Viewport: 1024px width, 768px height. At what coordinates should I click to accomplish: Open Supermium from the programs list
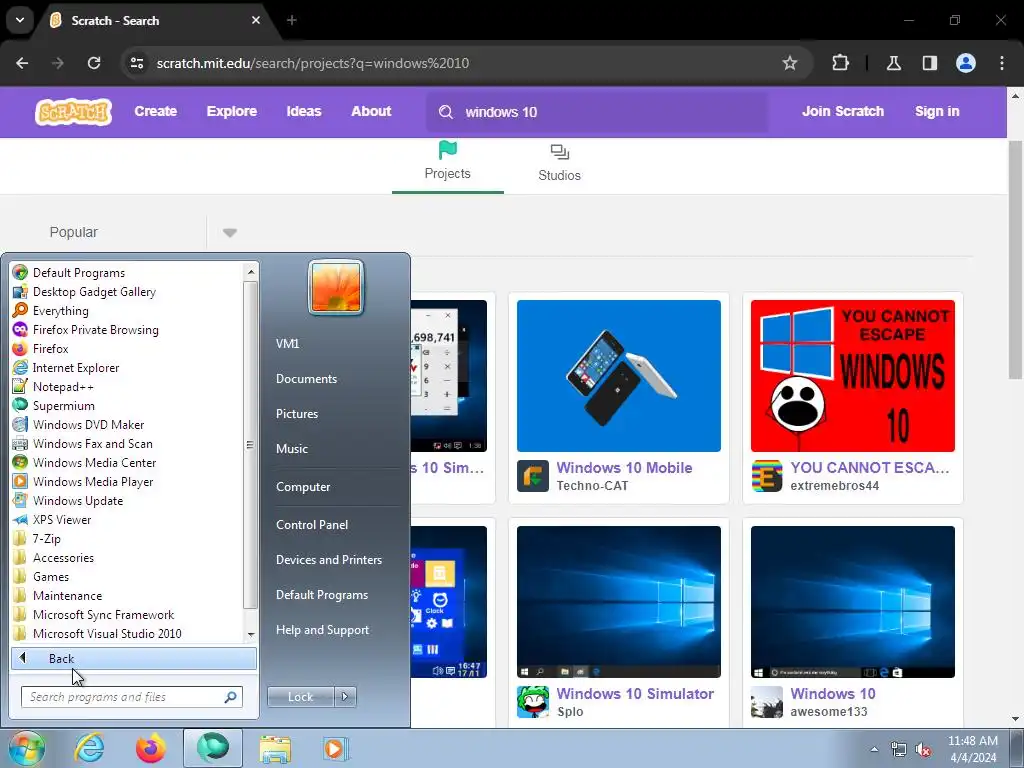click(x=63, y=406)
